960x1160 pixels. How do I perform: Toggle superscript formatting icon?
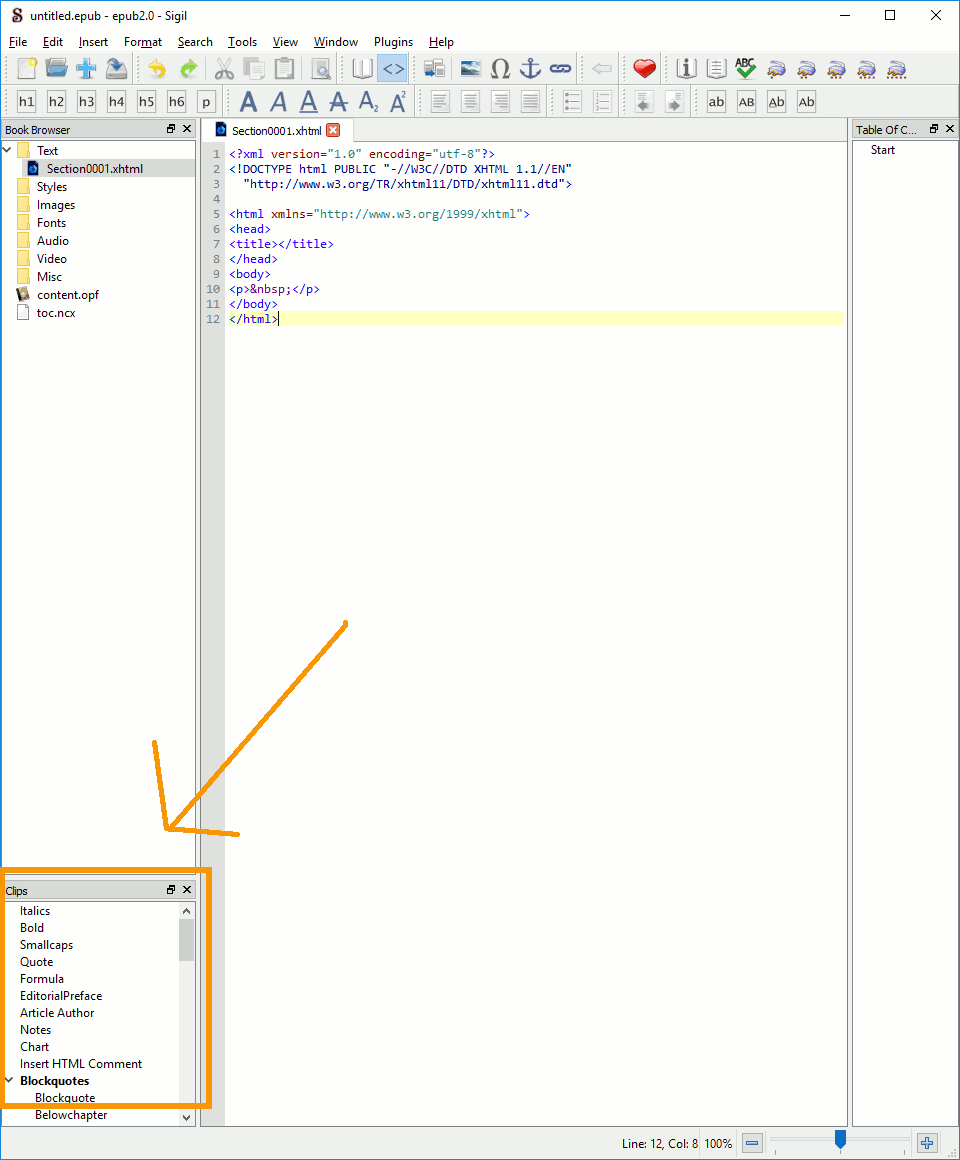pyautogui.click(x=398, y=101)
